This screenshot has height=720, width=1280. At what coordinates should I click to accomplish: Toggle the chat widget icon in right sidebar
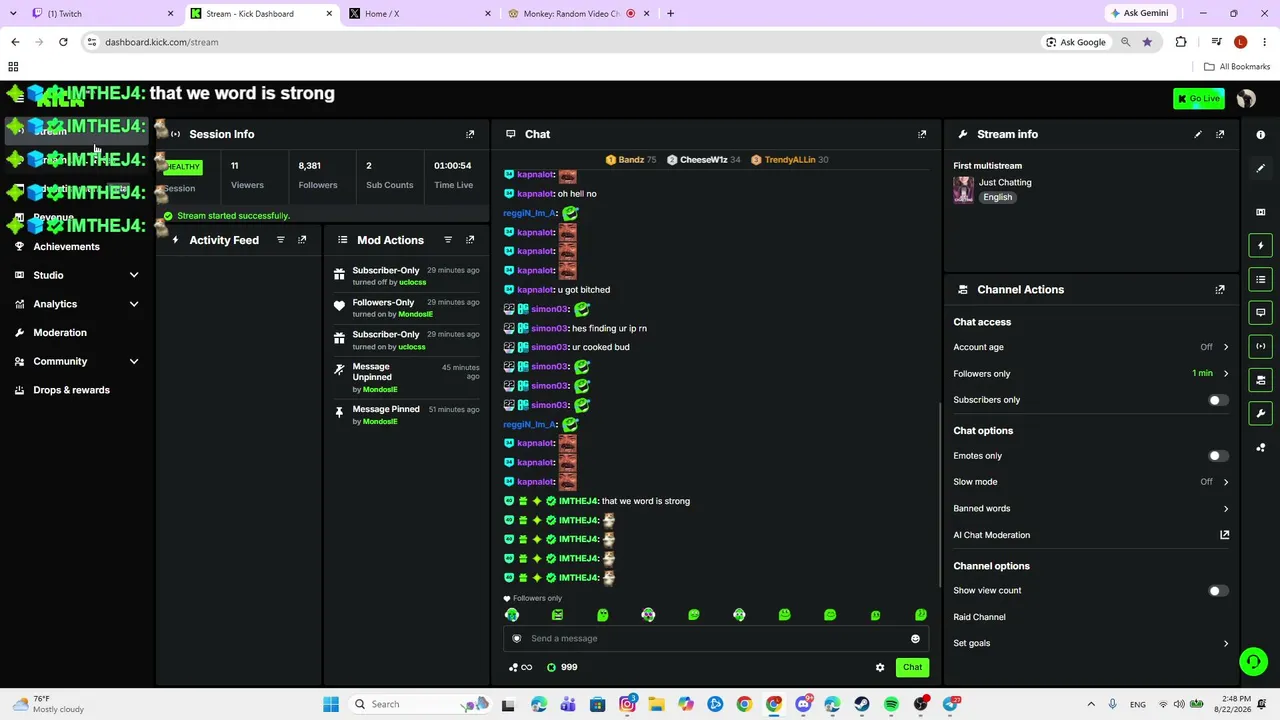click(x=1261, y=313)
